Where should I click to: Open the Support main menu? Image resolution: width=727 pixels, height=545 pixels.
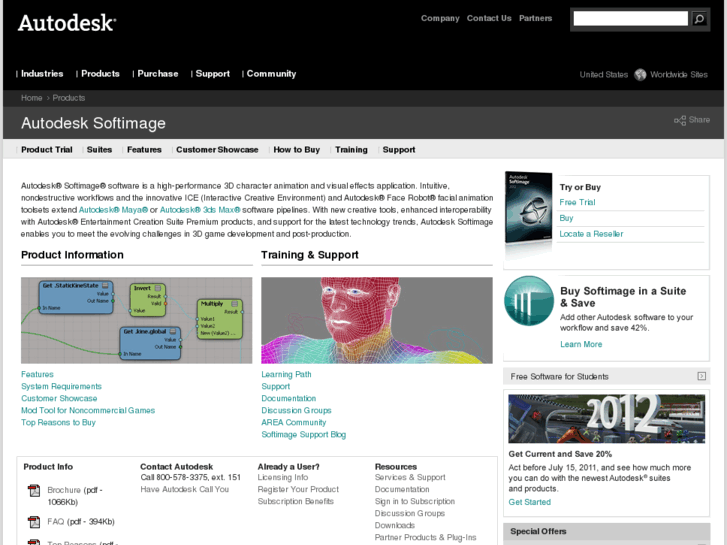(x=212, y=74)
